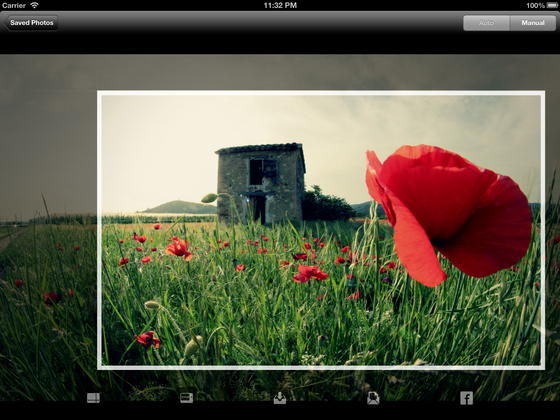Tap the second bottom toolbar icon with horizontal bars
The height and width of the screenshot is (420, 560).
coord(186,398)
